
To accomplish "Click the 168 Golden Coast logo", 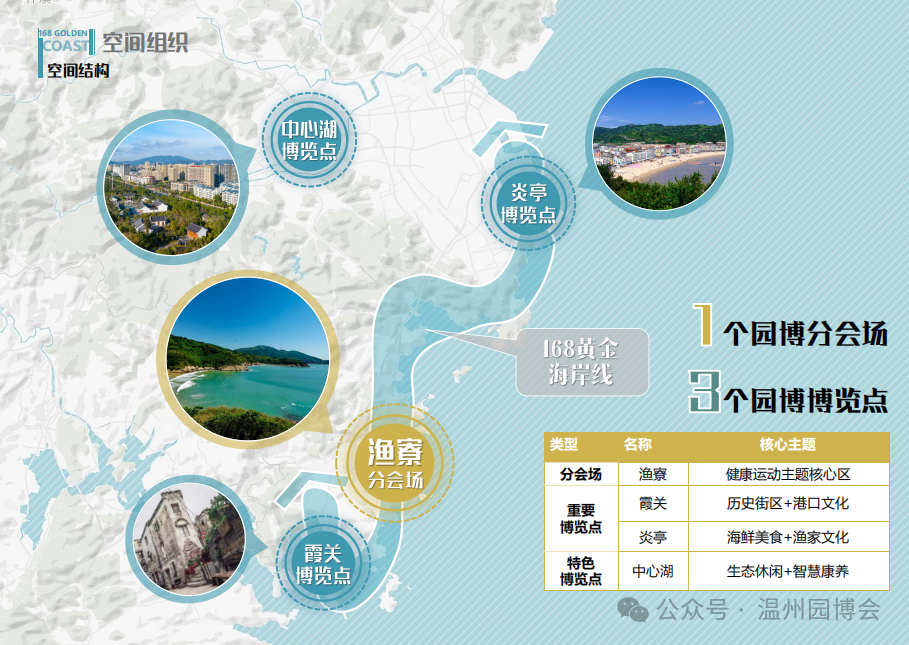I will [63, 40].
